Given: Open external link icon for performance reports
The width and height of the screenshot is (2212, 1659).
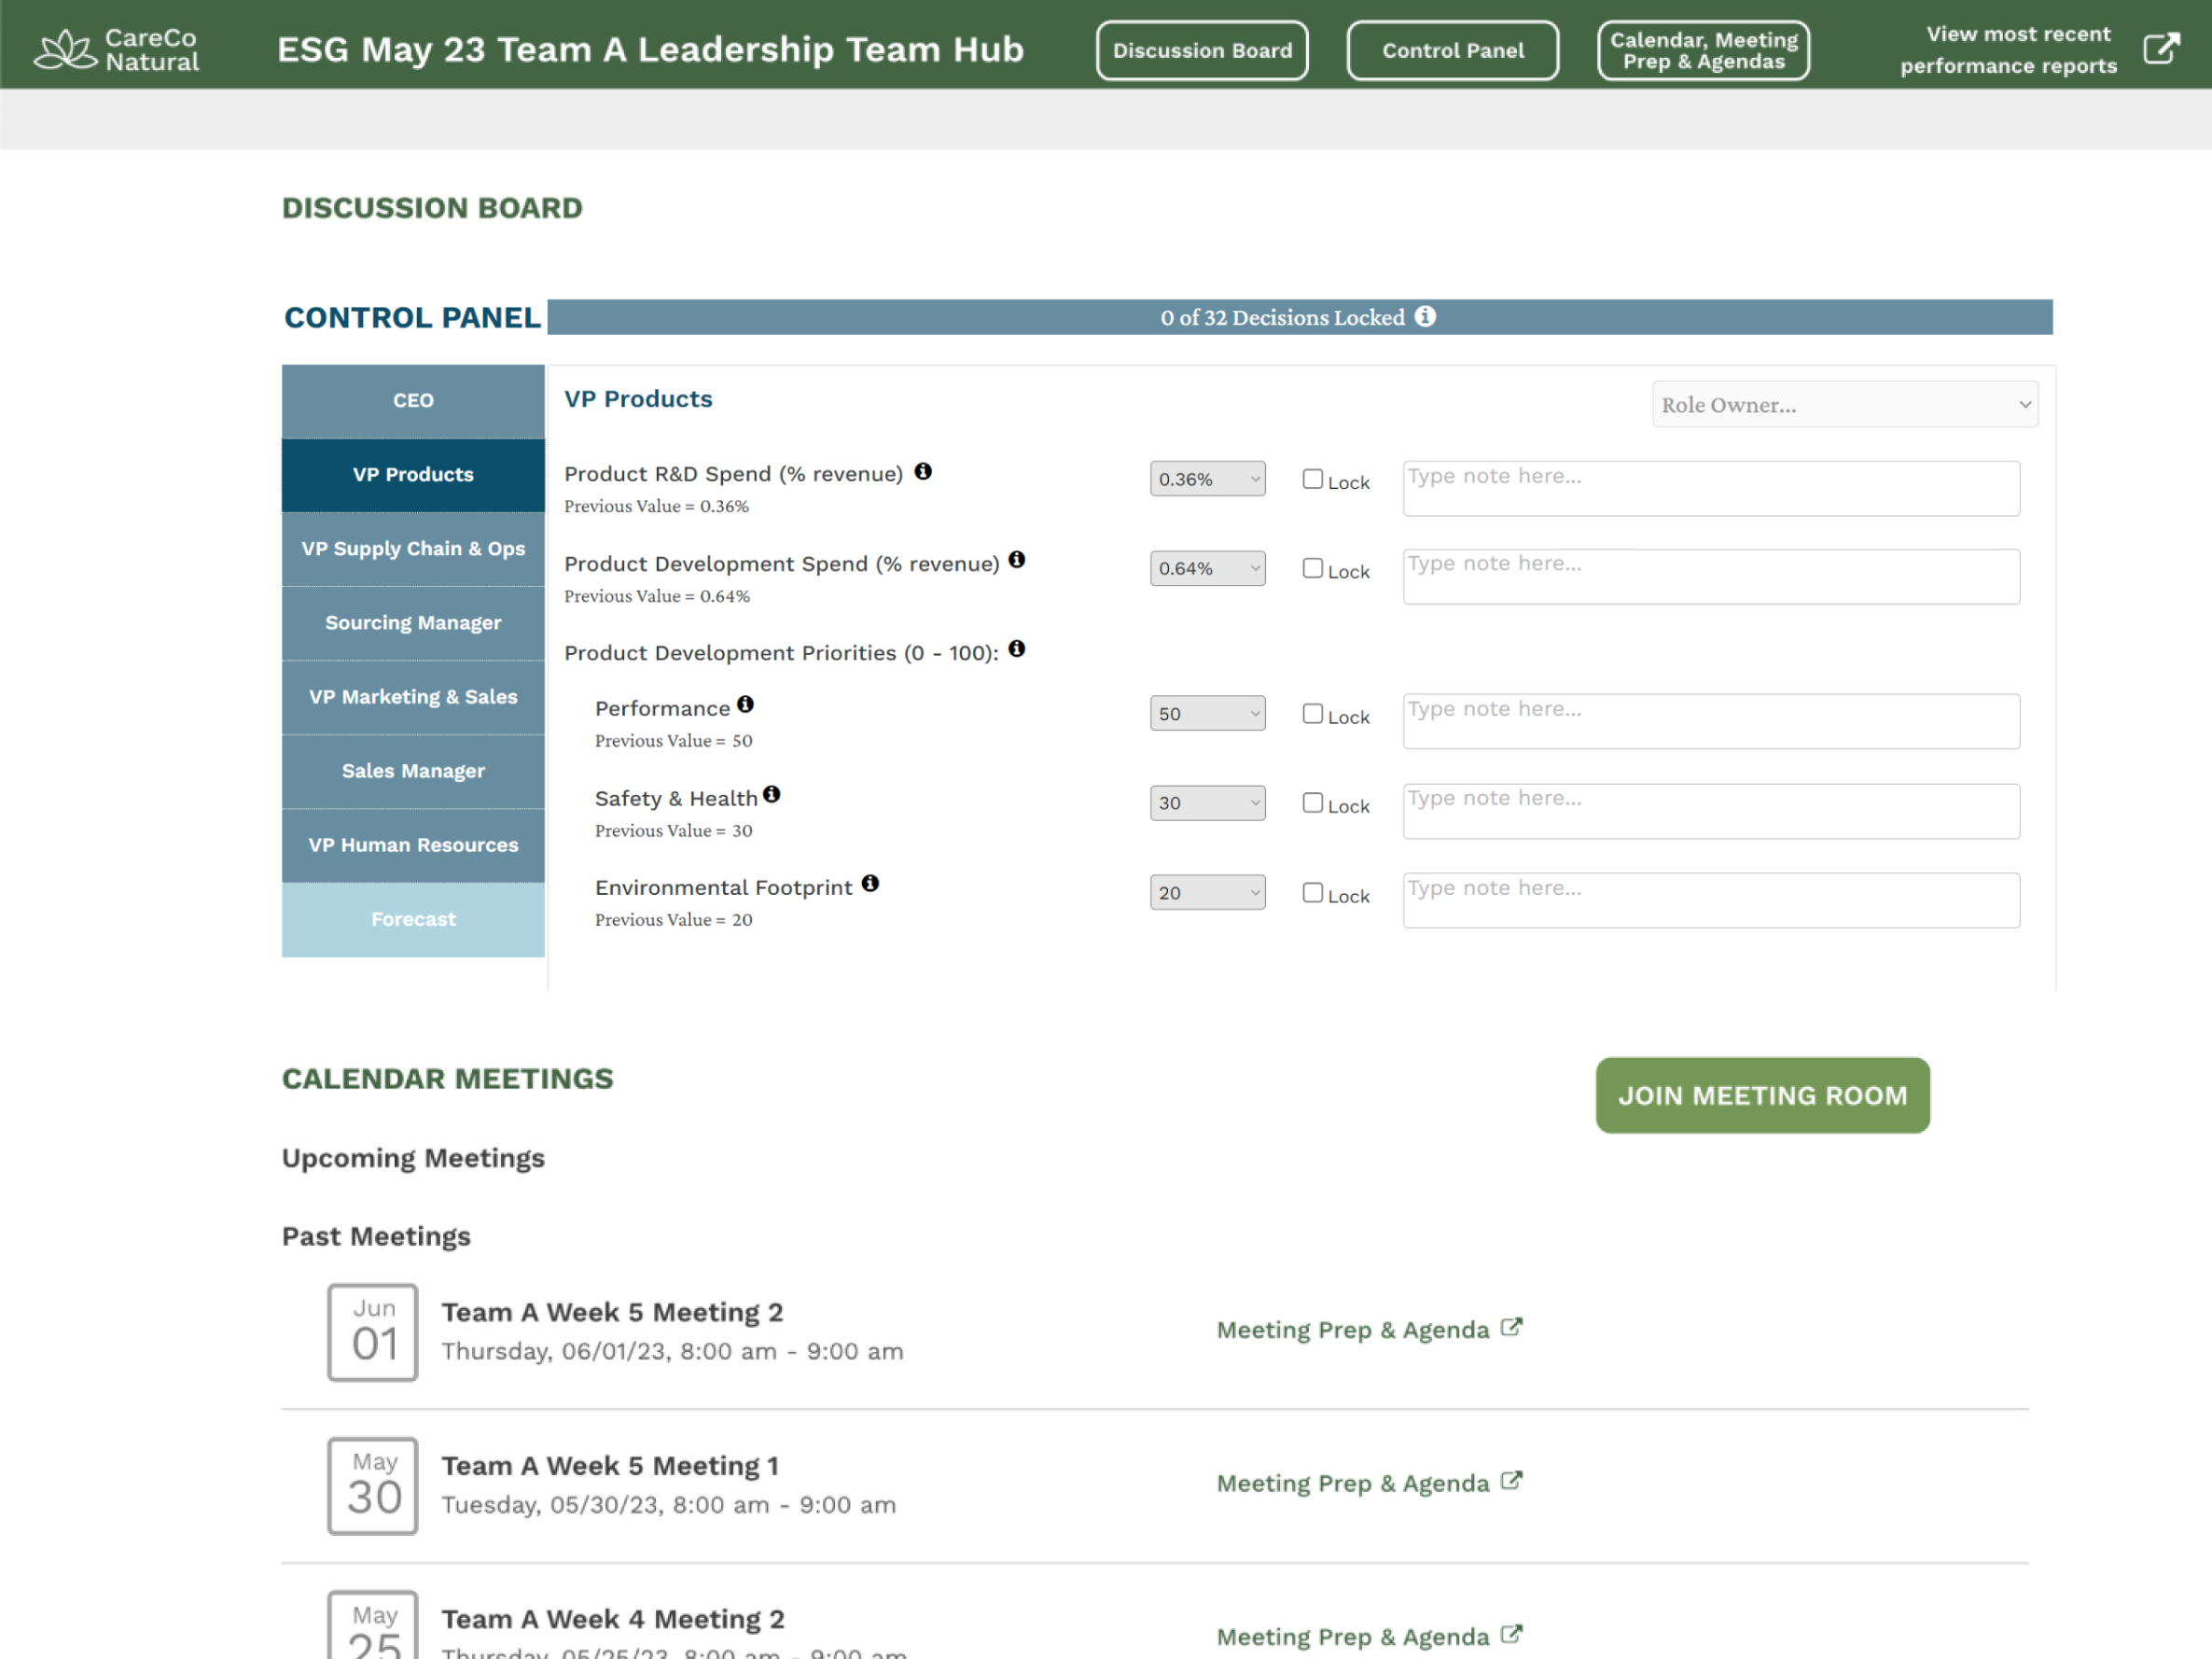Looking at the screenshot, I should pos(2161,49).
